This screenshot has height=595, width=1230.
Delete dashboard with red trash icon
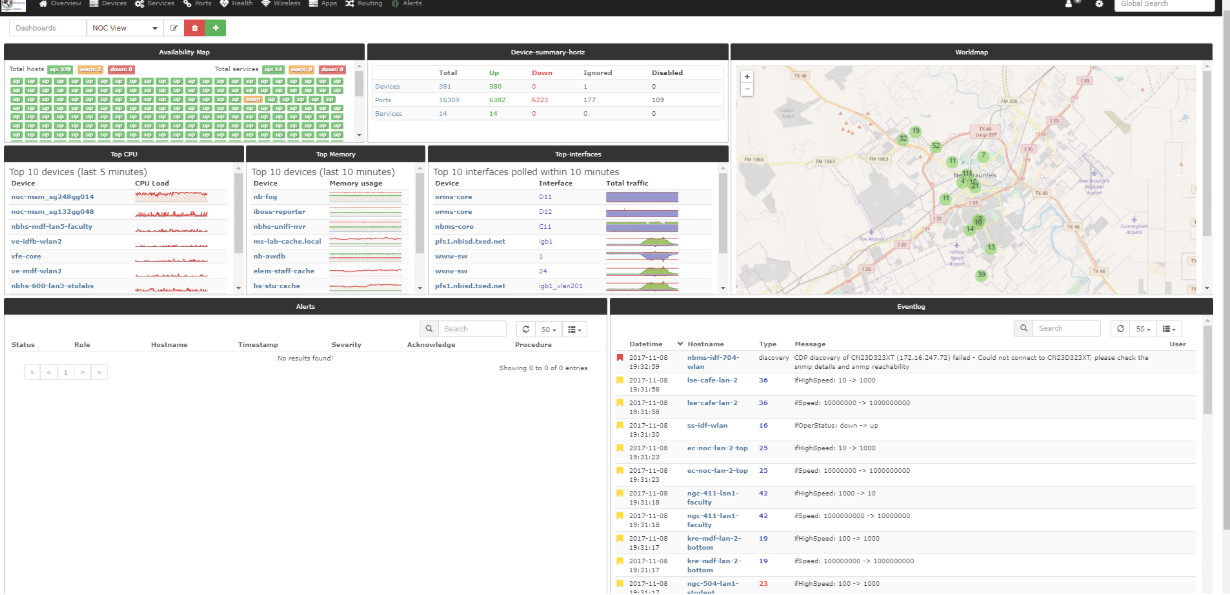194,28
